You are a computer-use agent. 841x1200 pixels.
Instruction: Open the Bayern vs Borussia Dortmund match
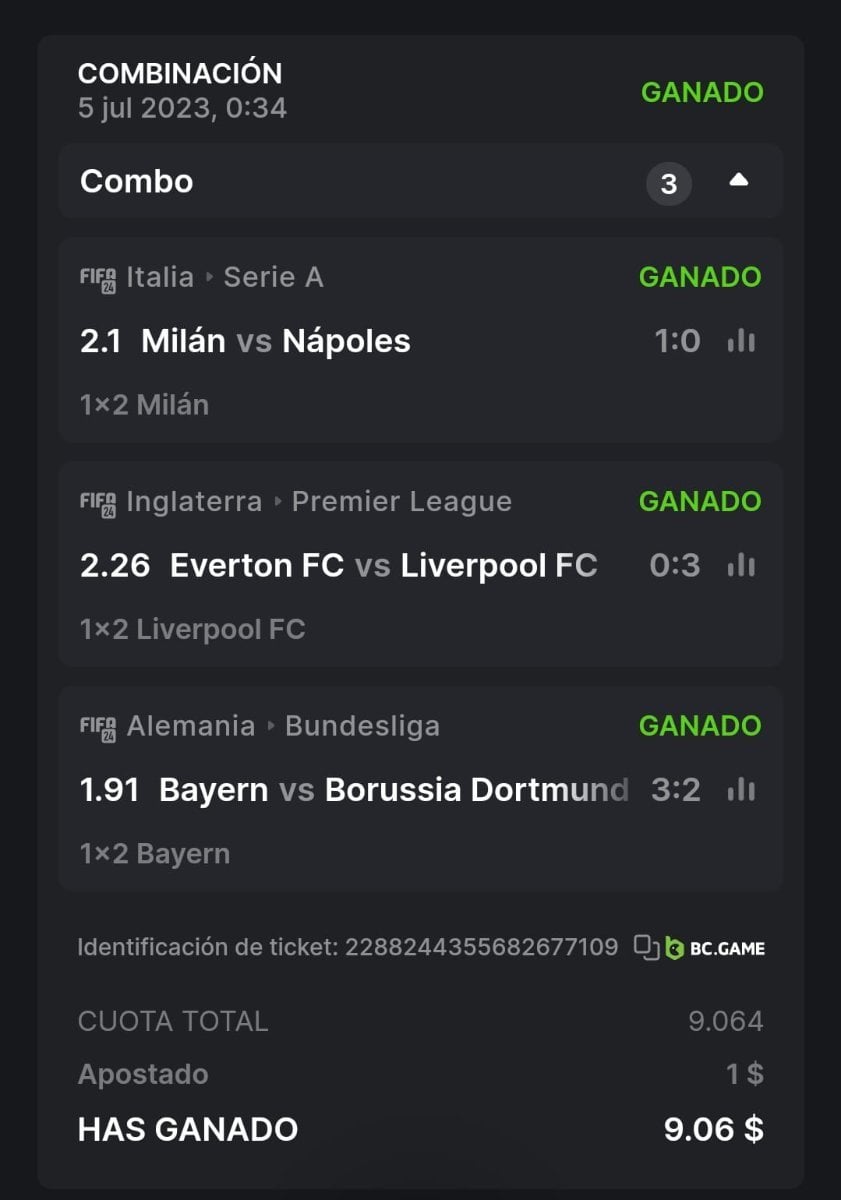(393, 790)
